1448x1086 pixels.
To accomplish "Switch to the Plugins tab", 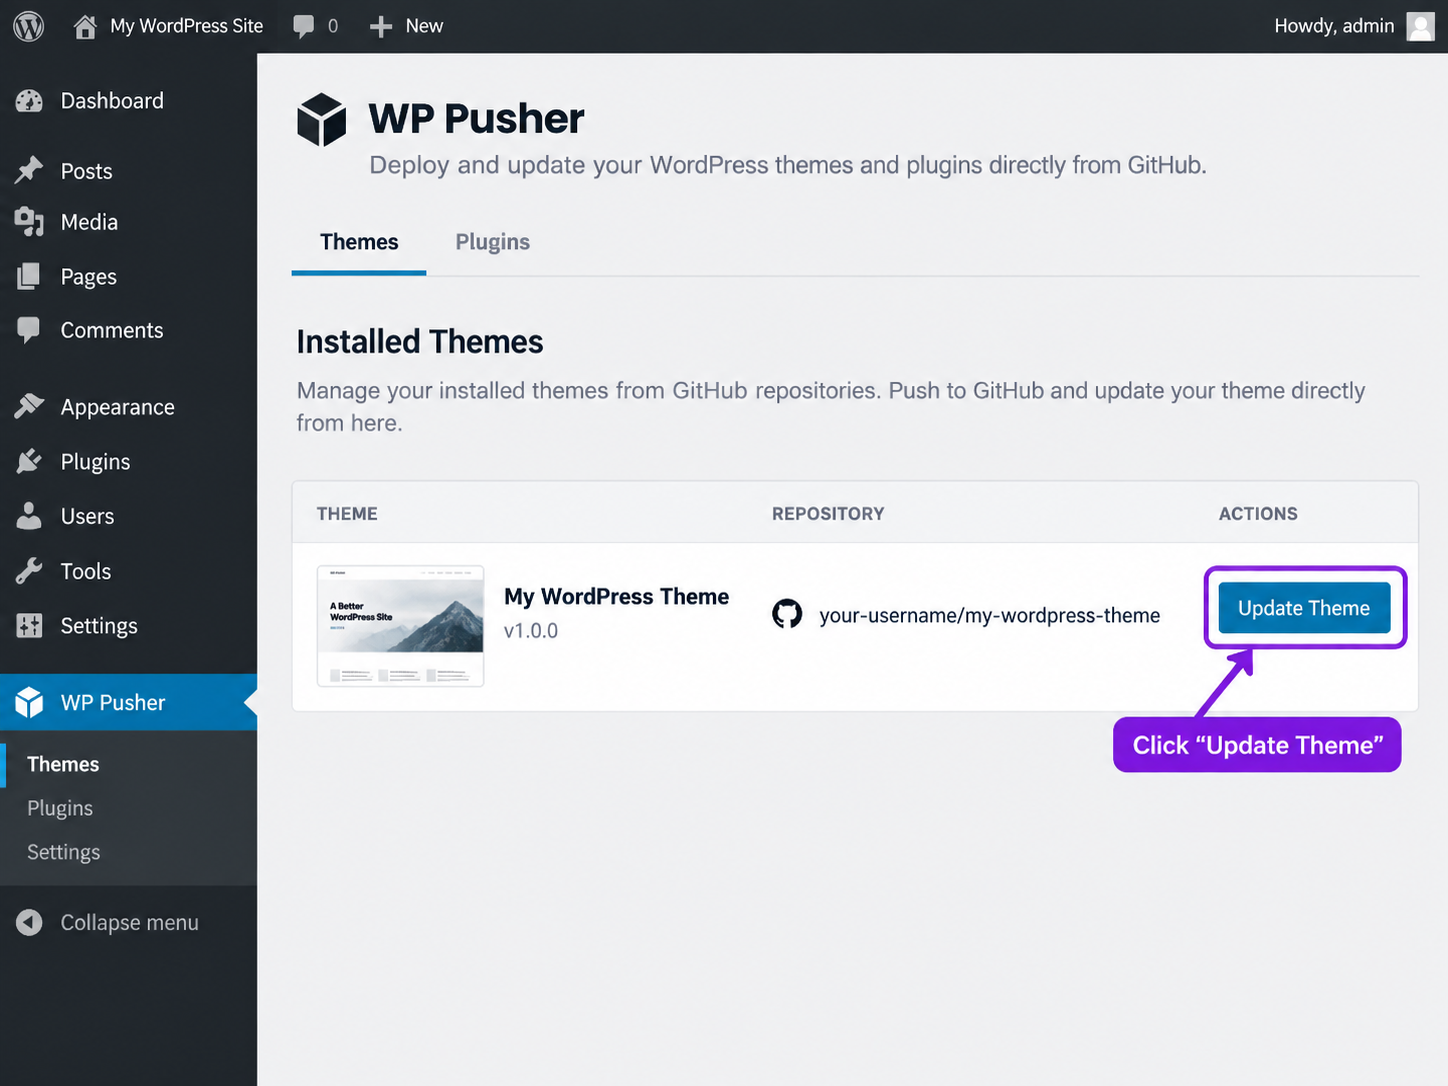I will (493, 242).
